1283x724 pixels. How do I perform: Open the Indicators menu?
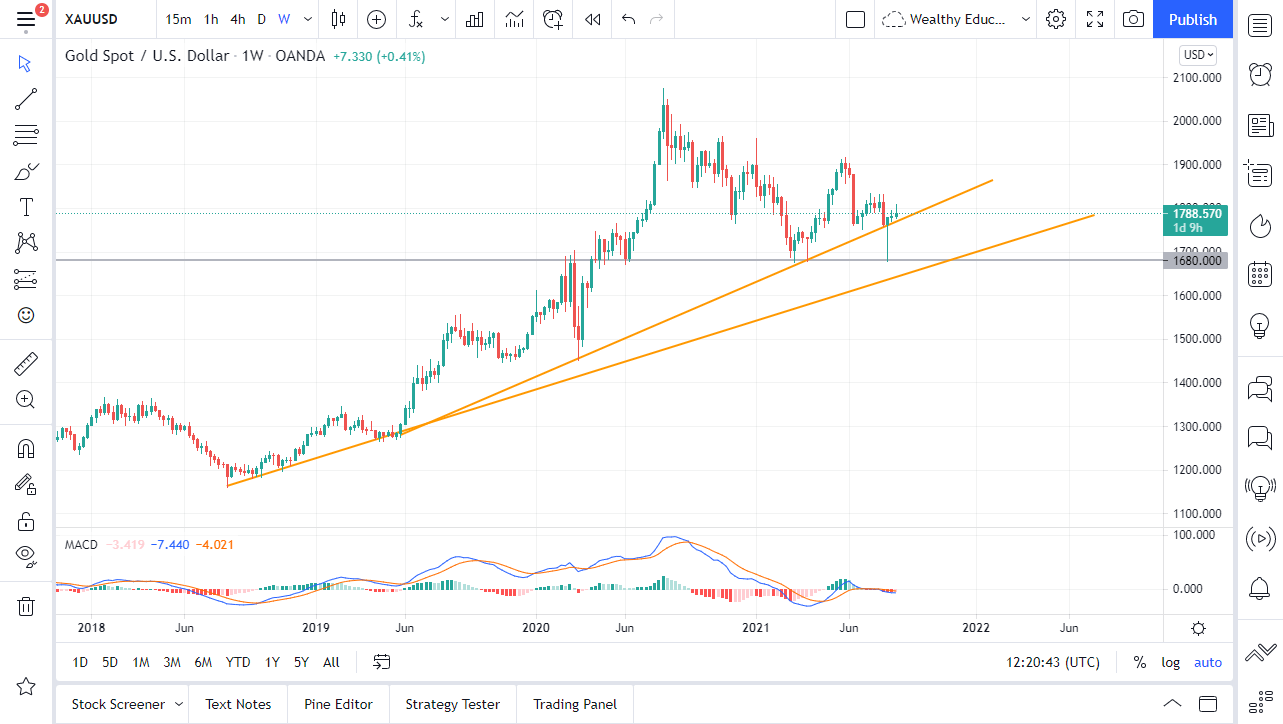pyautogui.click(x=415, y=19)
